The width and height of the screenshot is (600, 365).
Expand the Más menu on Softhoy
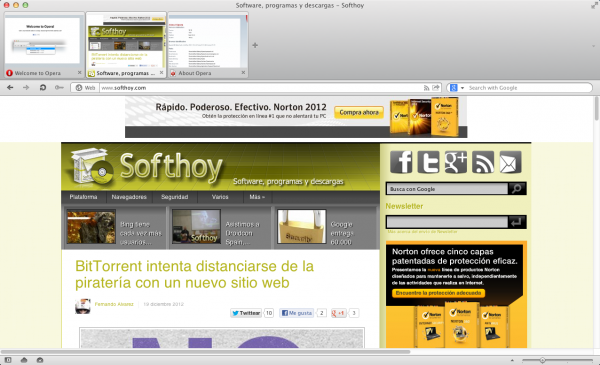(x=257, y=197)
